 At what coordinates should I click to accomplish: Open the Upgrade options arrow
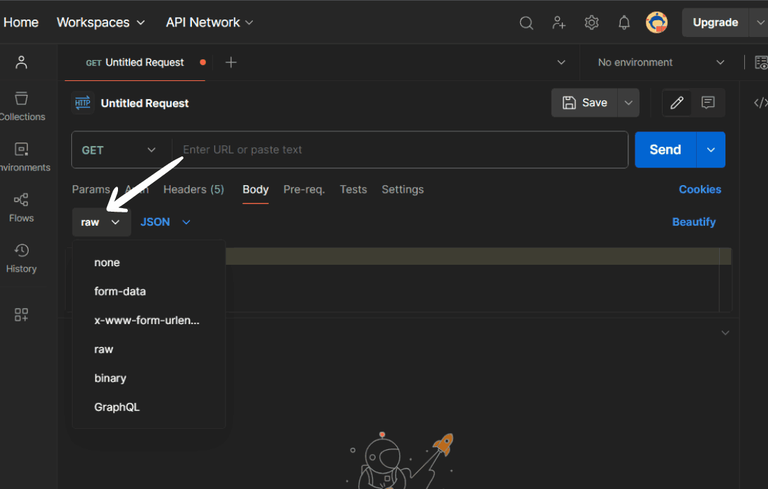click(x=759, y=23)
